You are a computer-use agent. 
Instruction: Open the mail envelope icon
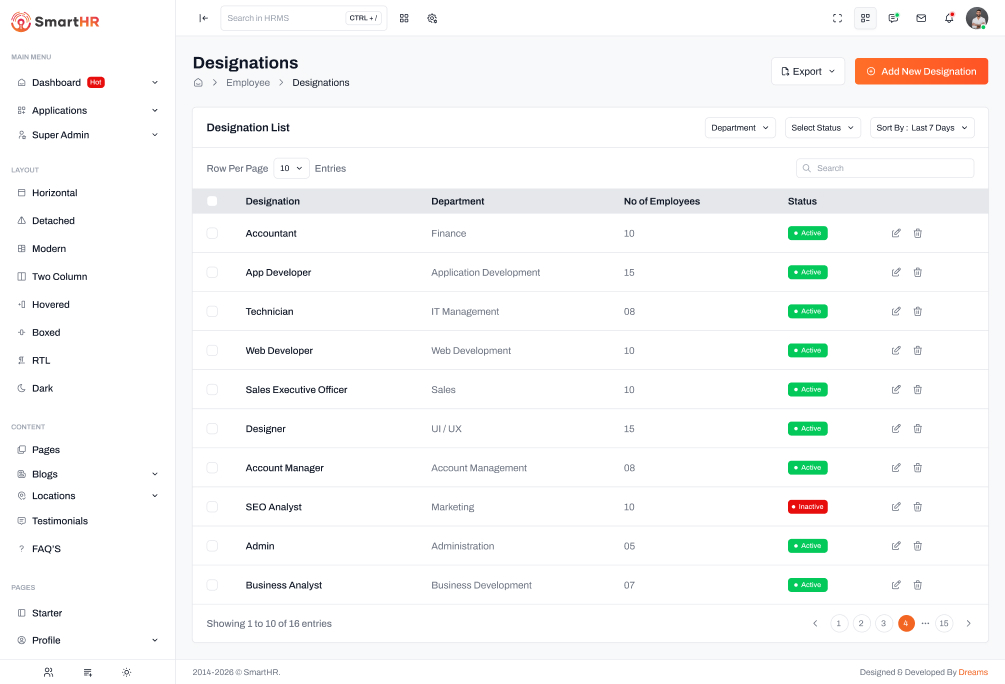[x=921, y=18]
